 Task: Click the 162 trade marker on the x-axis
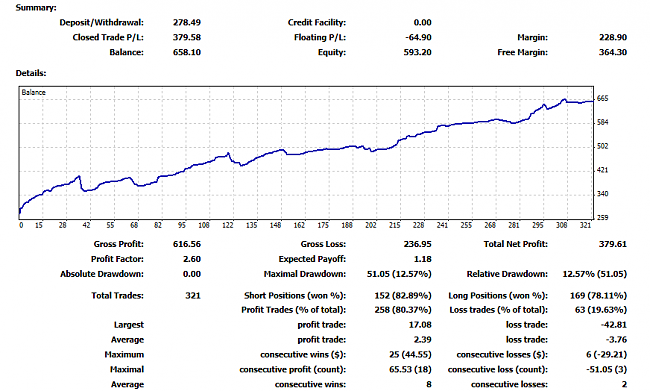(299, 225)
